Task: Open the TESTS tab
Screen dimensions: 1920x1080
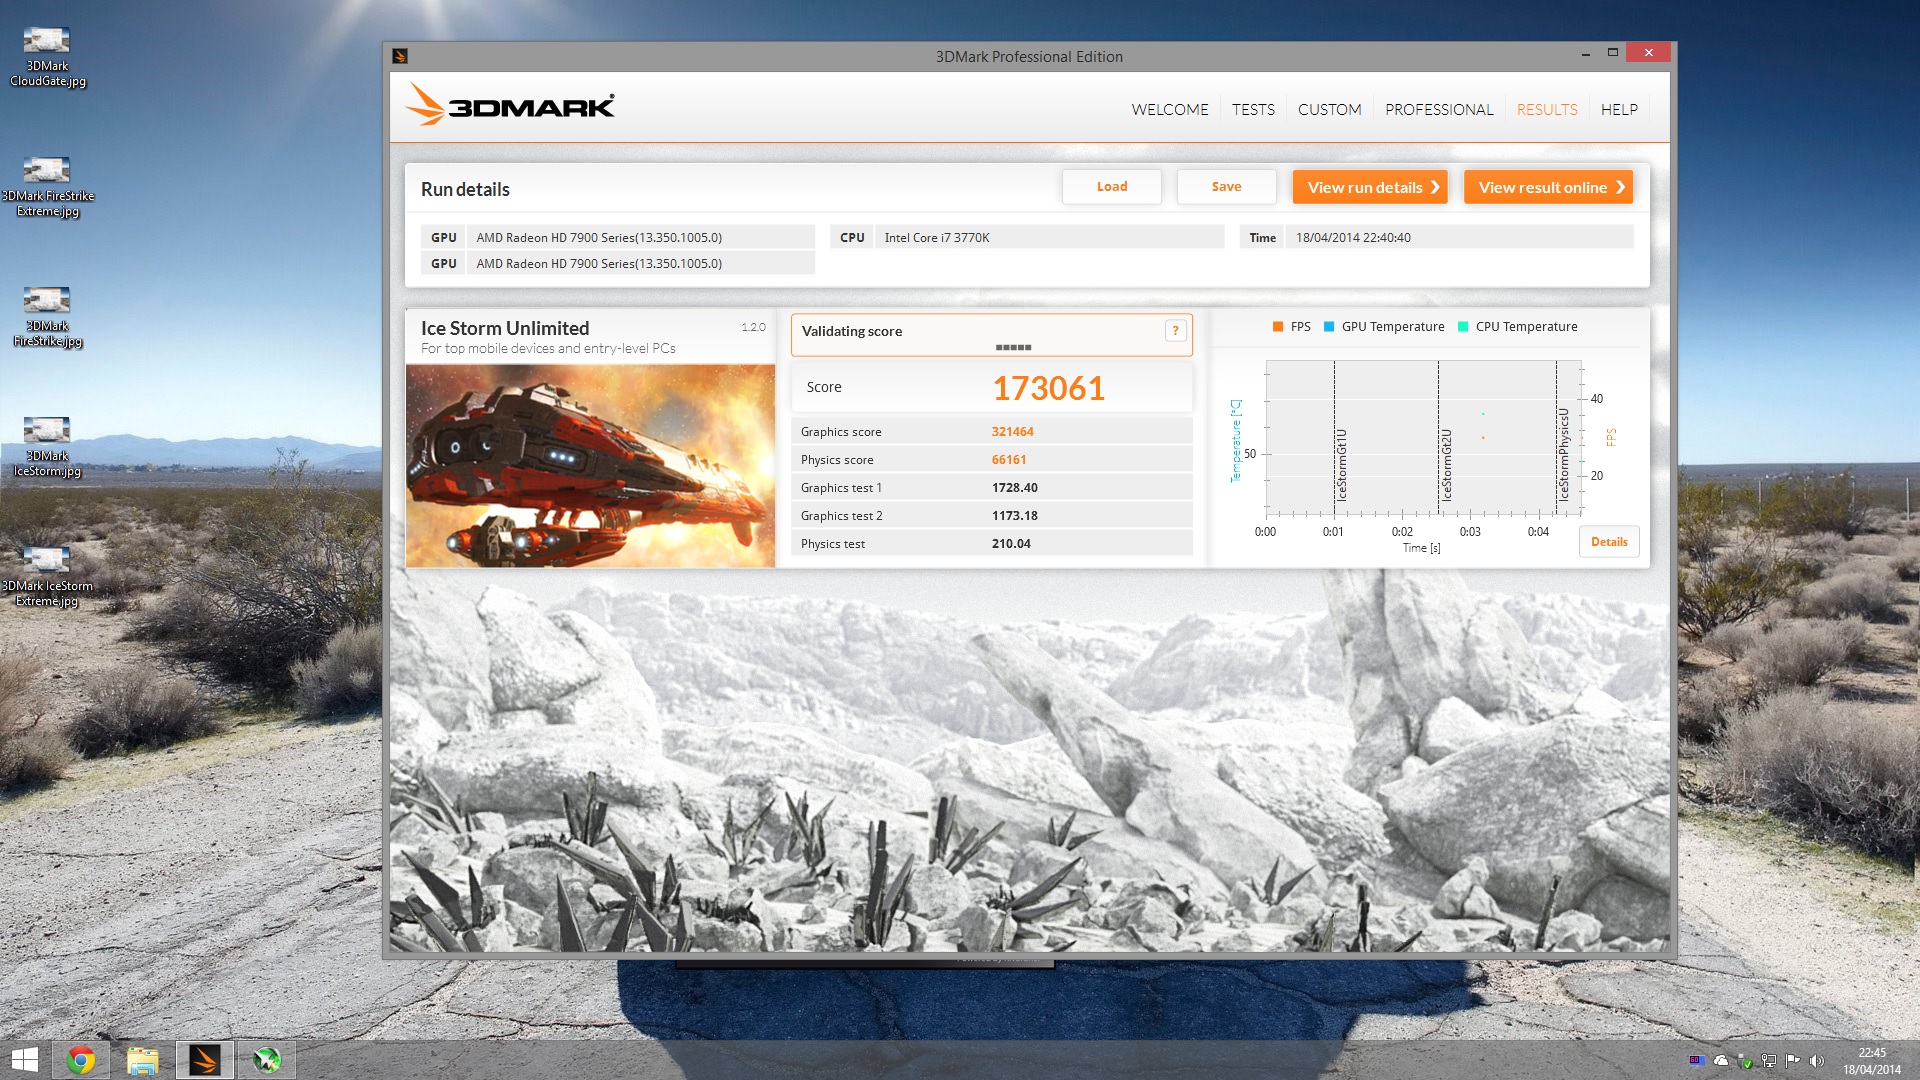Action: (x=1253, y=110)
